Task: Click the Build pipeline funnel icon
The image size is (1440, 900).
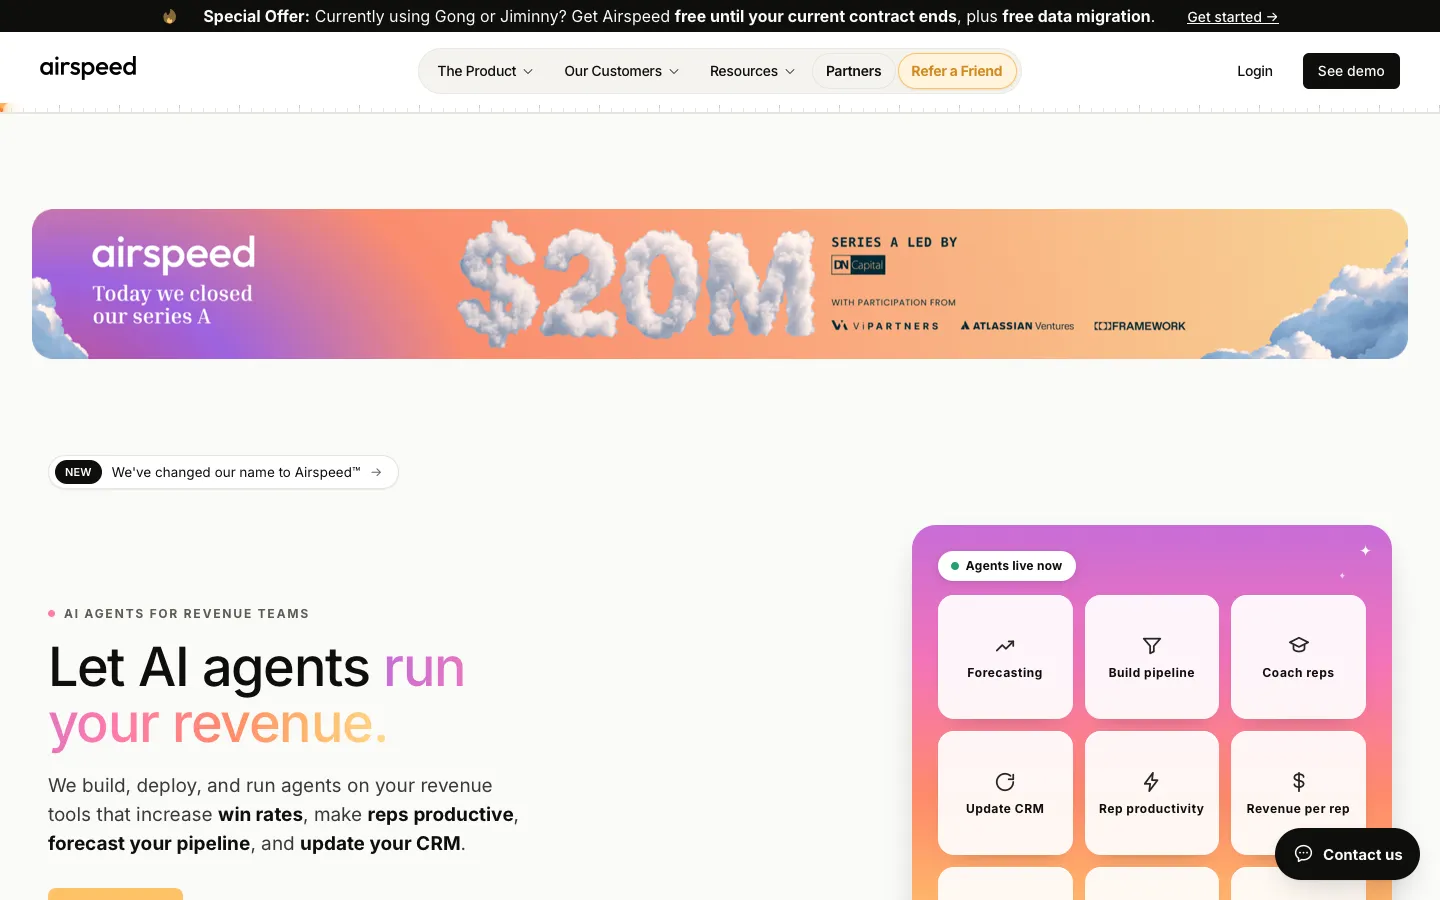Action: coord(1152,646)
